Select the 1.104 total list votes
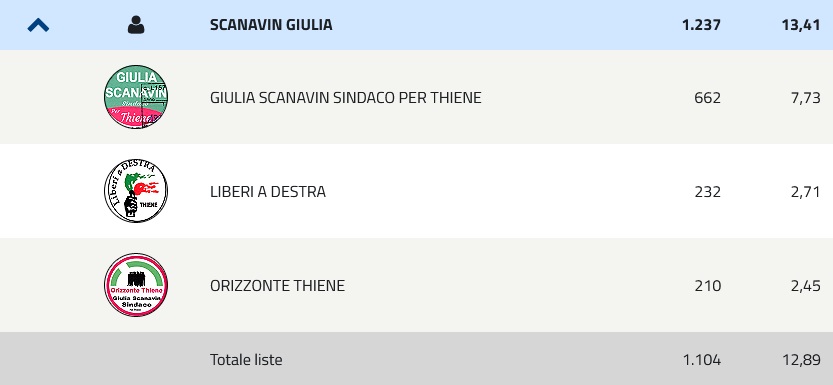Screen dimensions: 833x385 click(x=702, y=360)
